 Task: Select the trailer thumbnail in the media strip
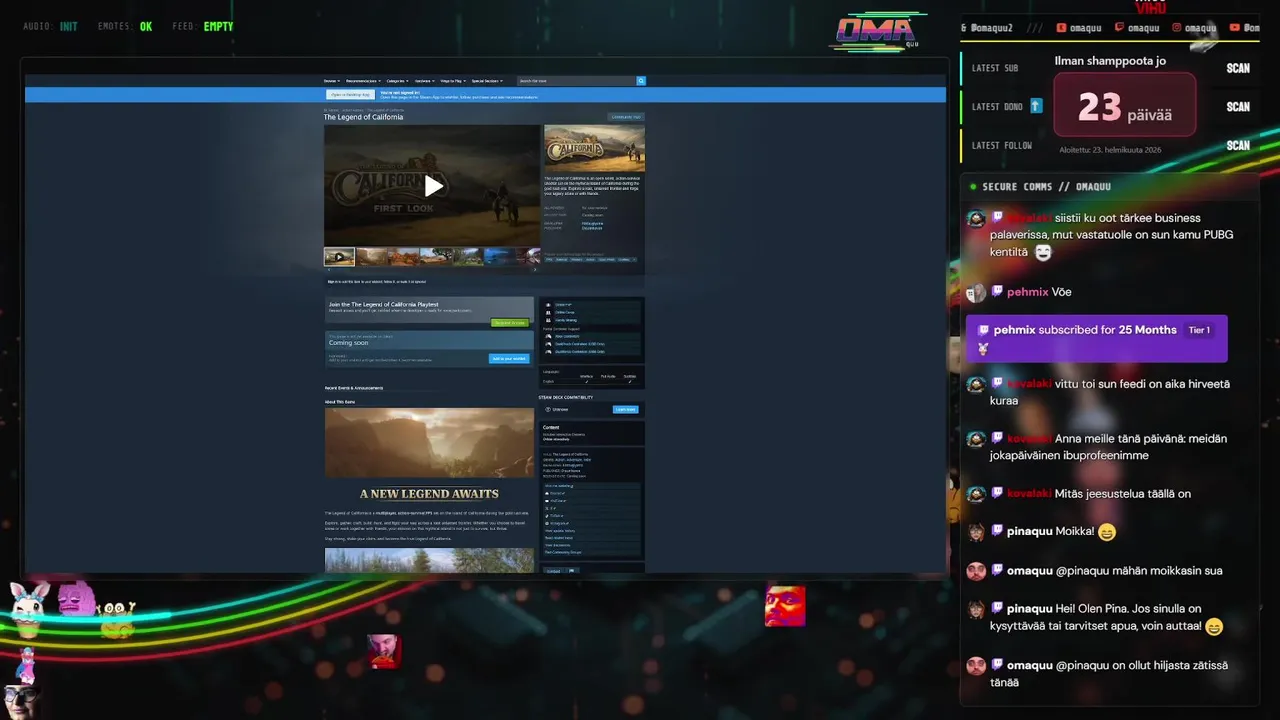click(339, 257)
